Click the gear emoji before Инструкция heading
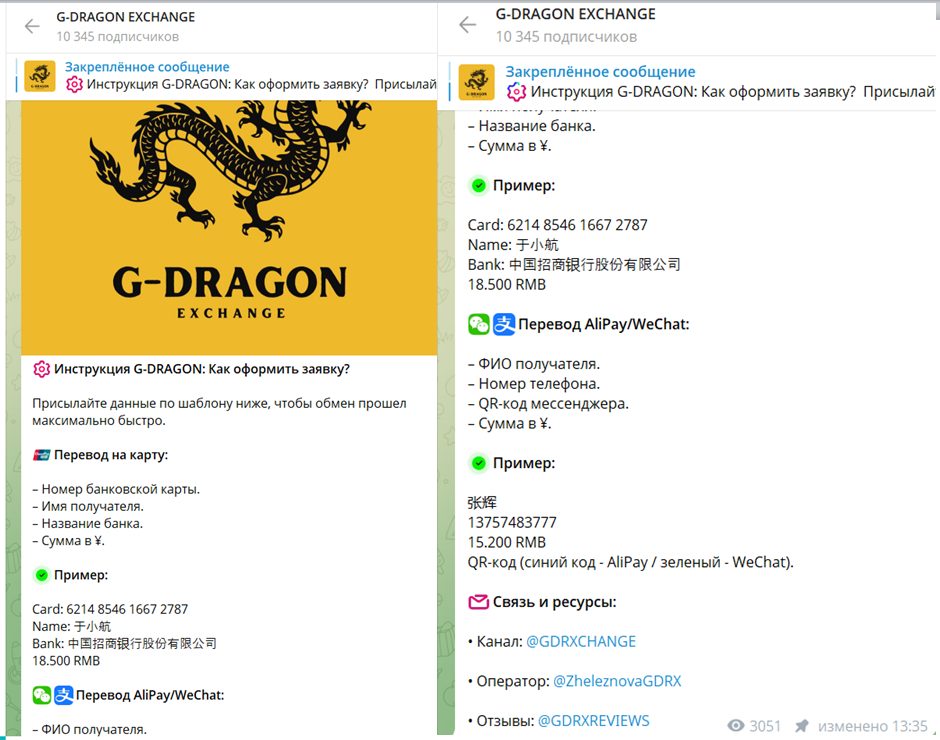The height and width of the screenshot is (740, 940). (x=41, y=369)
